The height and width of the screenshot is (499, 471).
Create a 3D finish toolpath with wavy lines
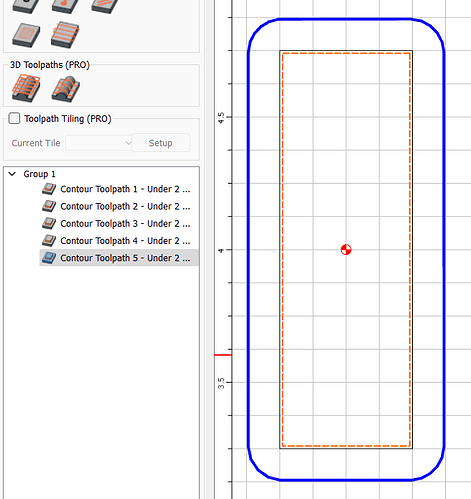click(x=66, y=89)
